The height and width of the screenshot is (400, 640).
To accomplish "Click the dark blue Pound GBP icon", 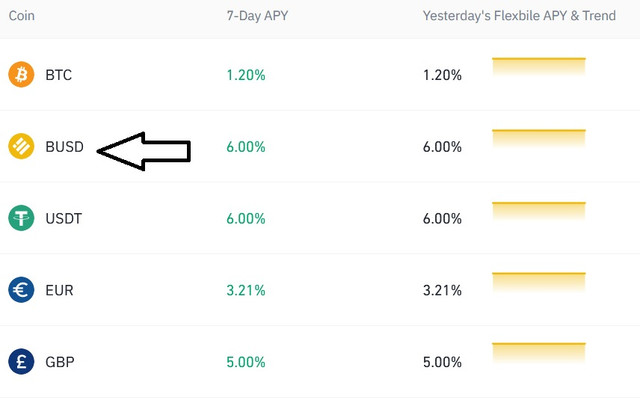I will [21, 362].
